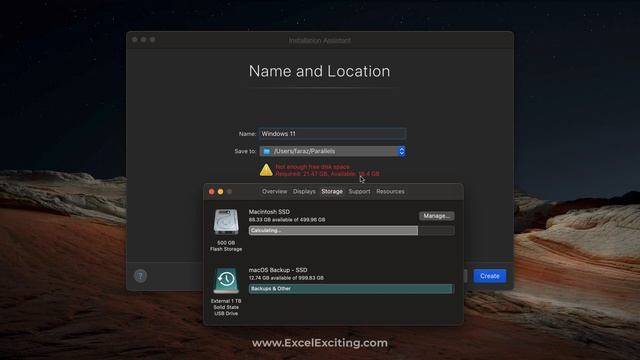Click the Create button in Installation Assistant

click(x=490, y=276)
